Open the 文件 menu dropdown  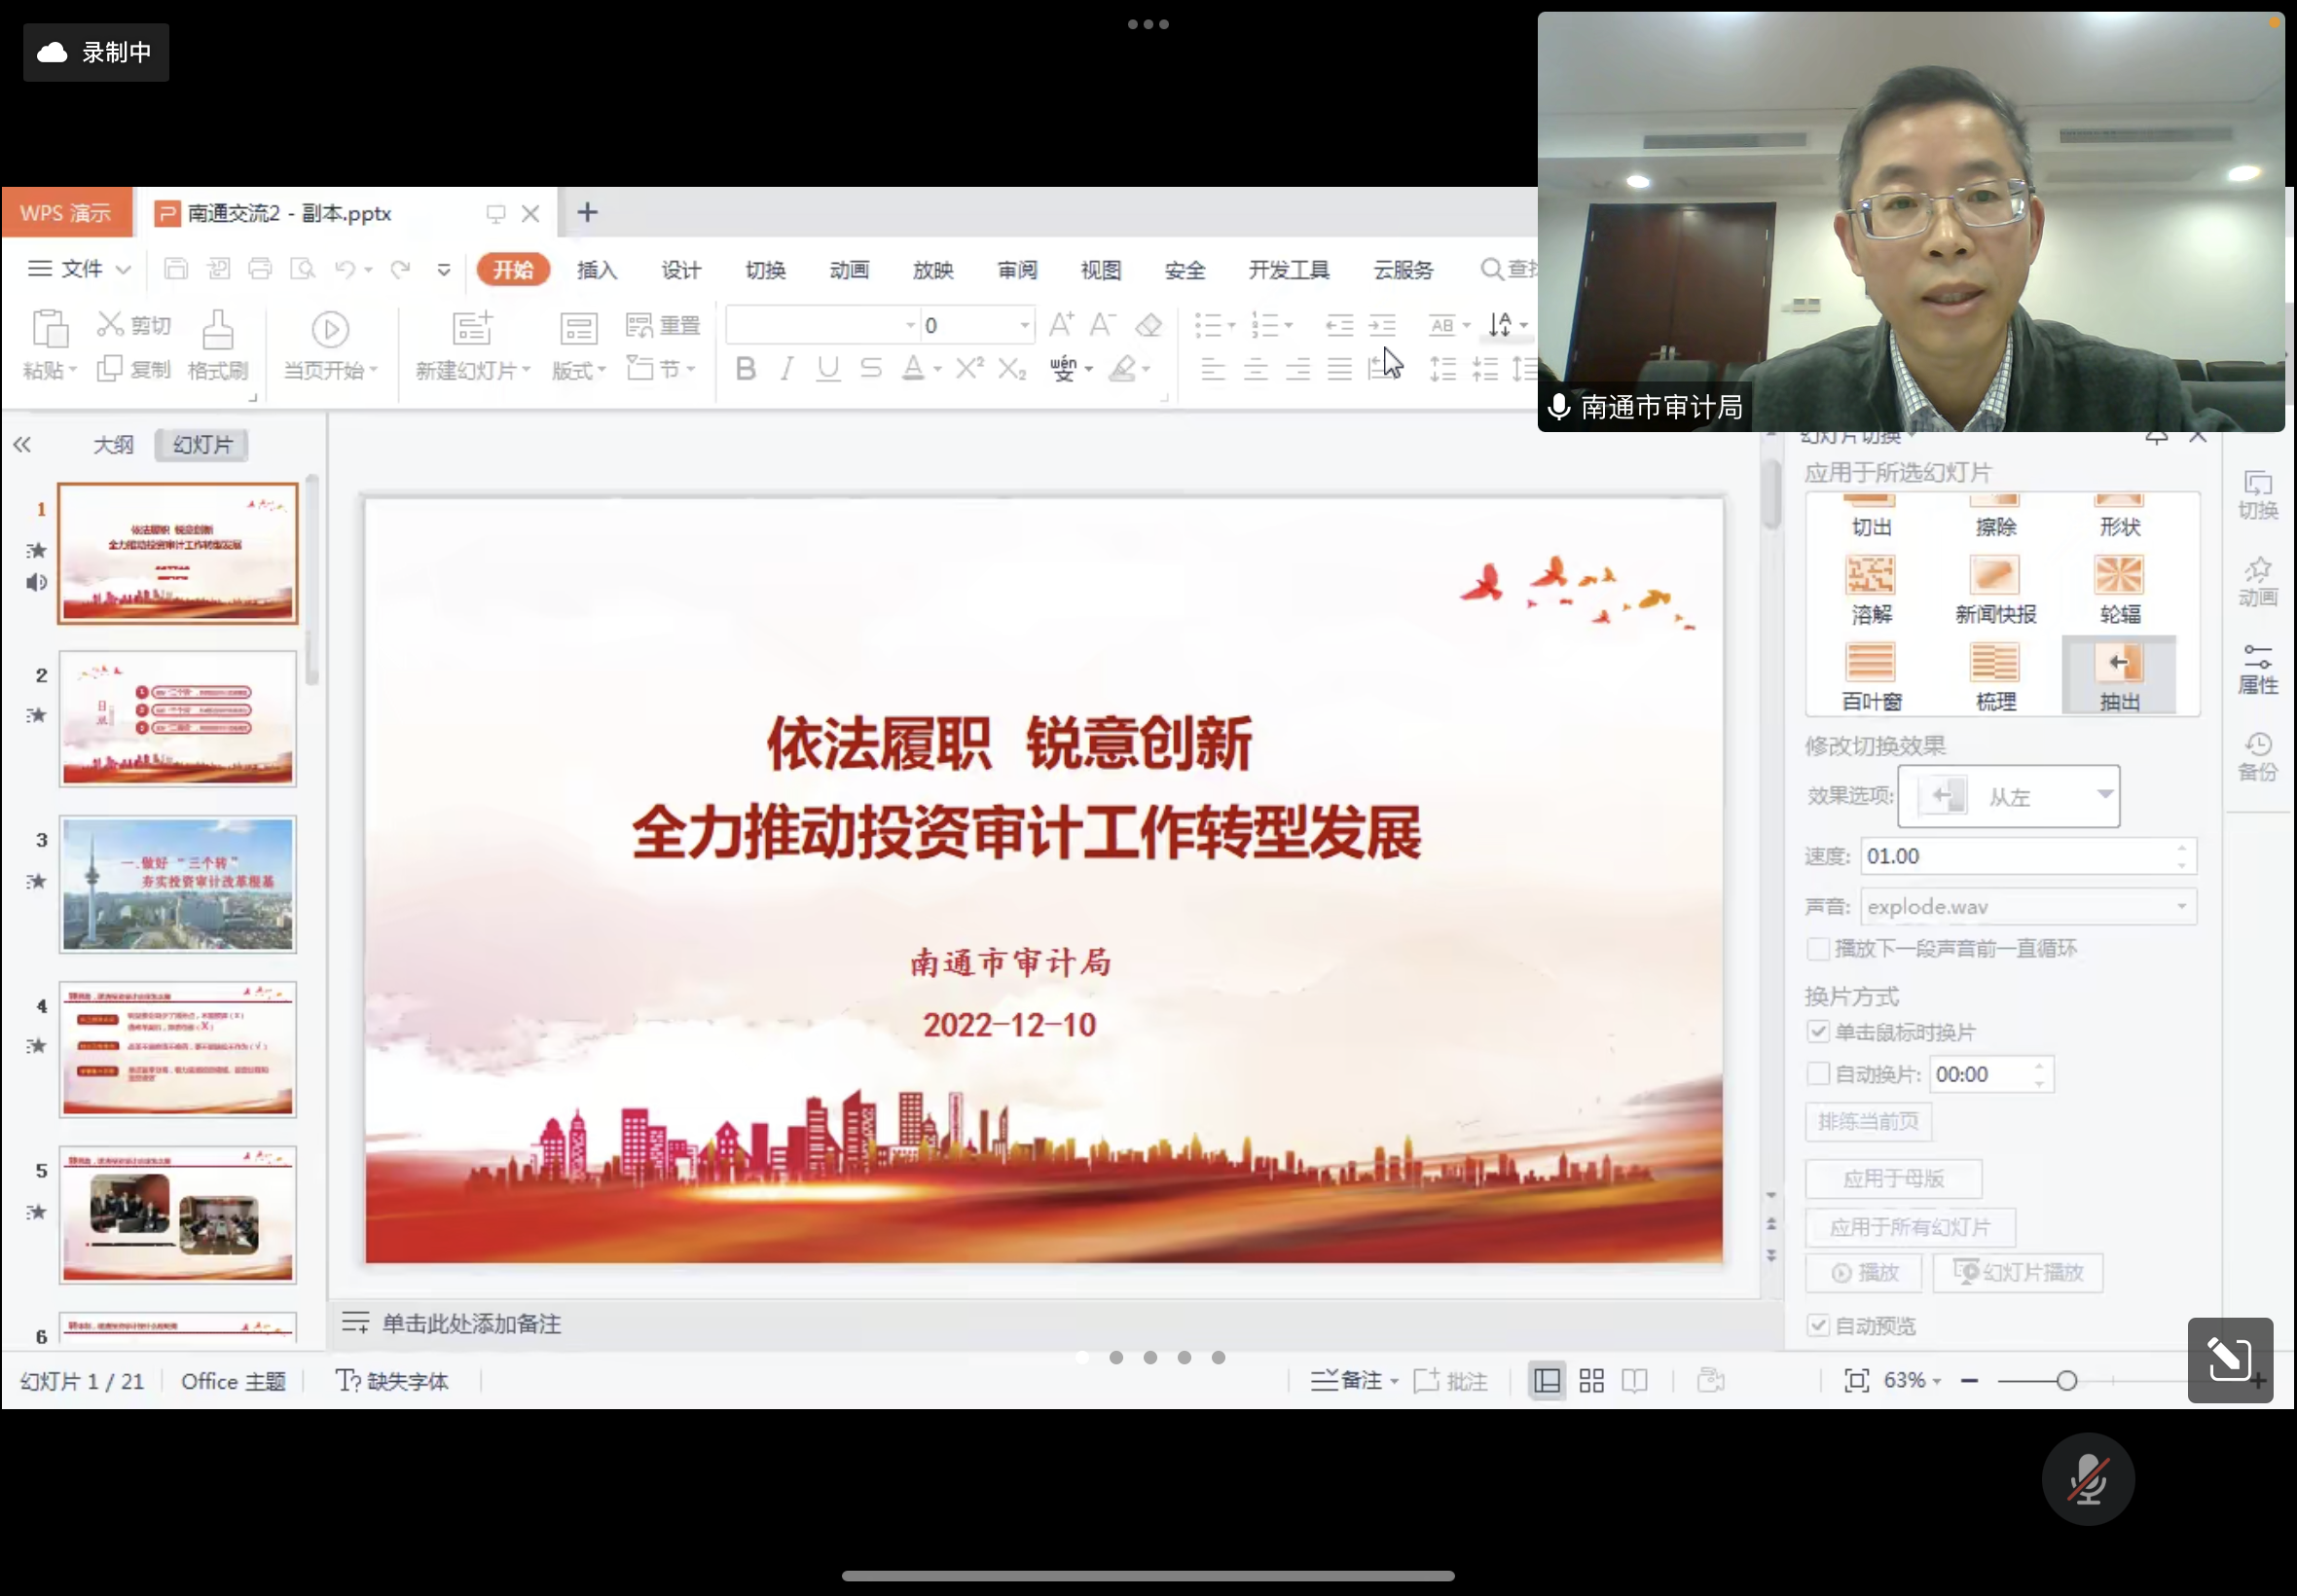tap(81, 269)
